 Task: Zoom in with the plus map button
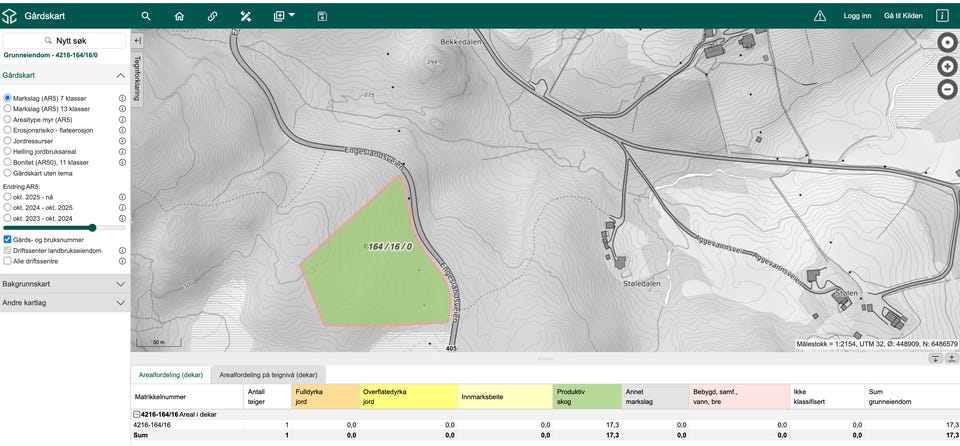947,66
